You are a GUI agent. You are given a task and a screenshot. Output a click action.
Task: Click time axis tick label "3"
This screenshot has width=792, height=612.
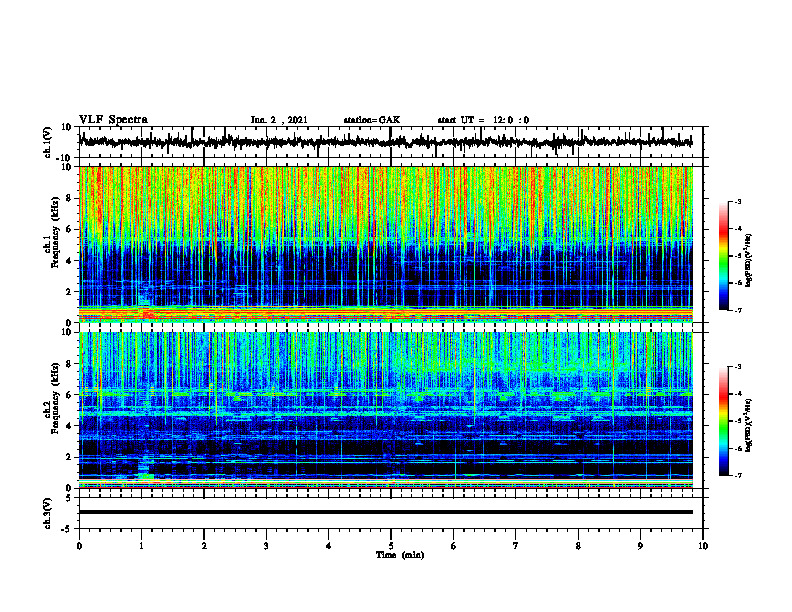tap(266, 546)
